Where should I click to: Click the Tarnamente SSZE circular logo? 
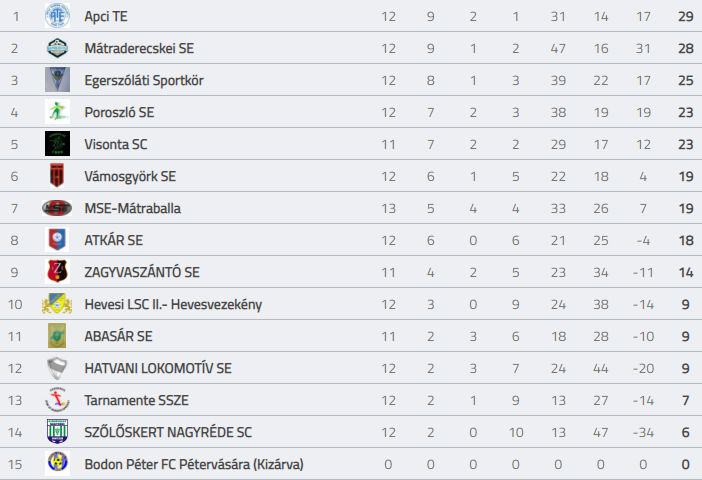tap(57, 399)
